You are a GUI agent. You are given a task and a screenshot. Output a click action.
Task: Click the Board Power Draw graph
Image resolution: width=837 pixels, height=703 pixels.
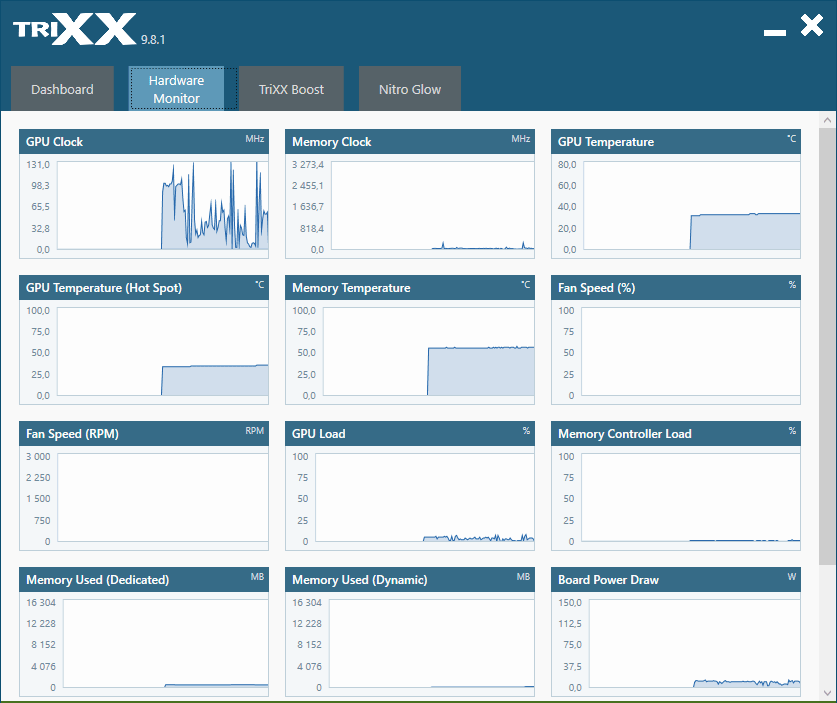point(694,643)
